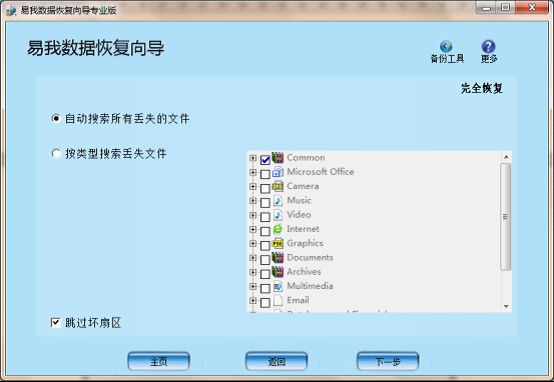Expand the Camera tree node
The image size is (554, 382).
pos(253,186)
